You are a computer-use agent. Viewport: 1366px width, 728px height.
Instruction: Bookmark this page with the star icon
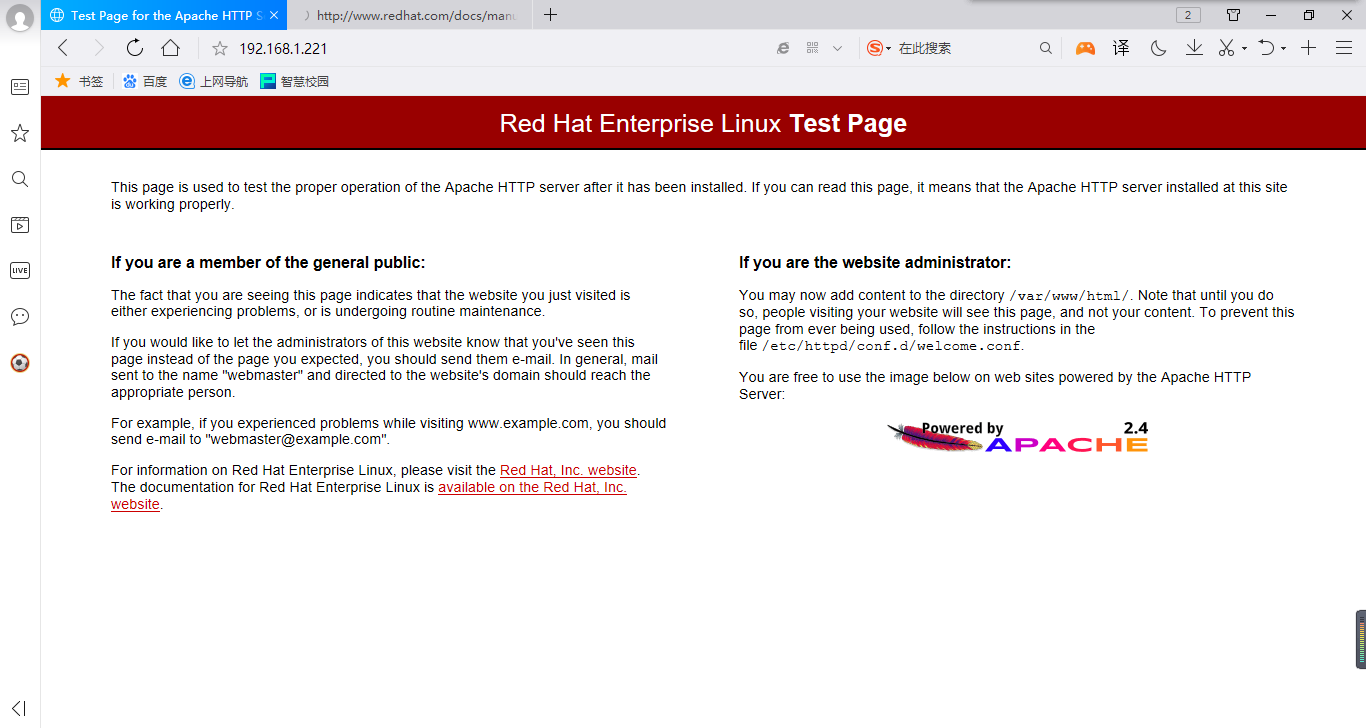point(220,48)
